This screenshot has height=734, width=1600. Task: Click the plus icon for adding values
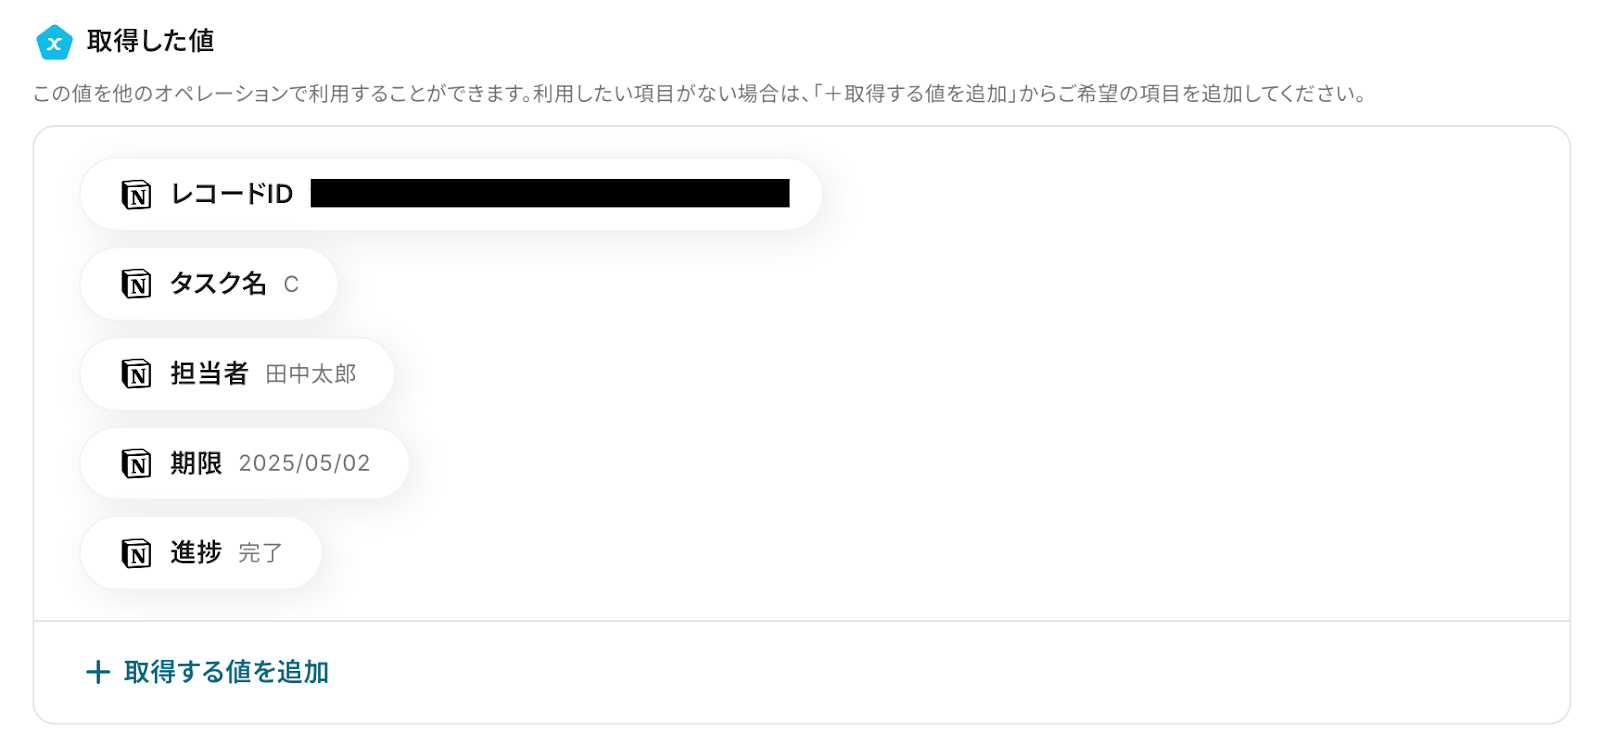tap(98, 672)
